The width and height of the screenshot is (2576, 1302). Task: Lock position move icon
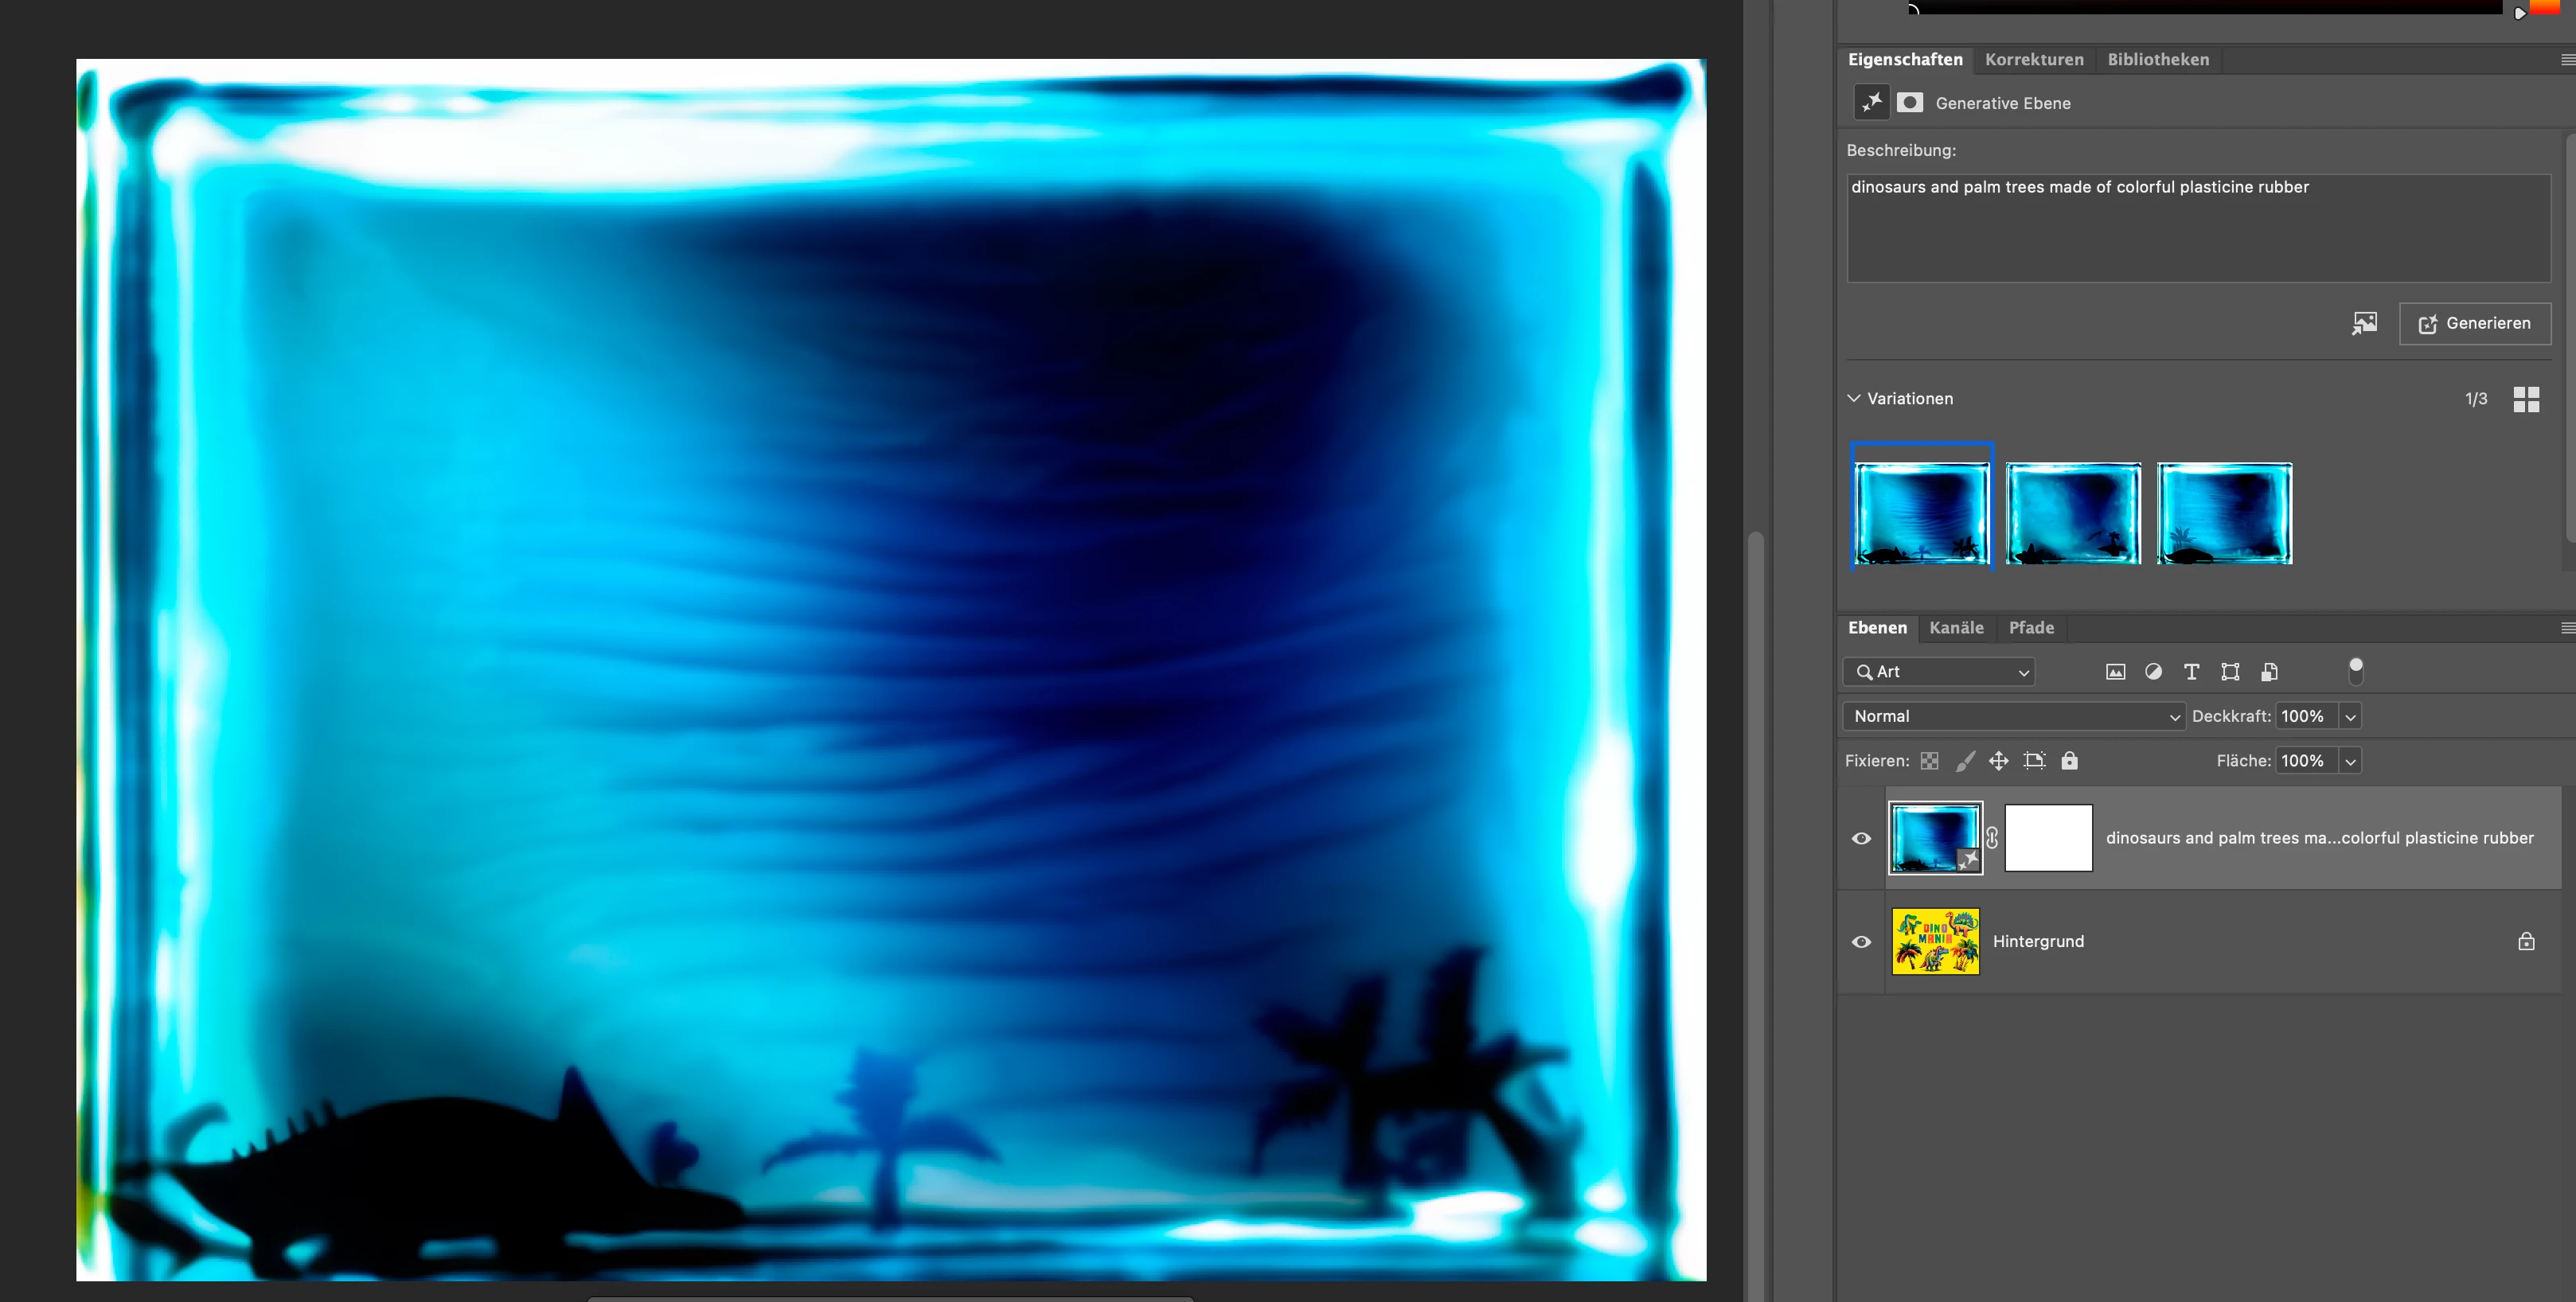[x=1998, y=761]
